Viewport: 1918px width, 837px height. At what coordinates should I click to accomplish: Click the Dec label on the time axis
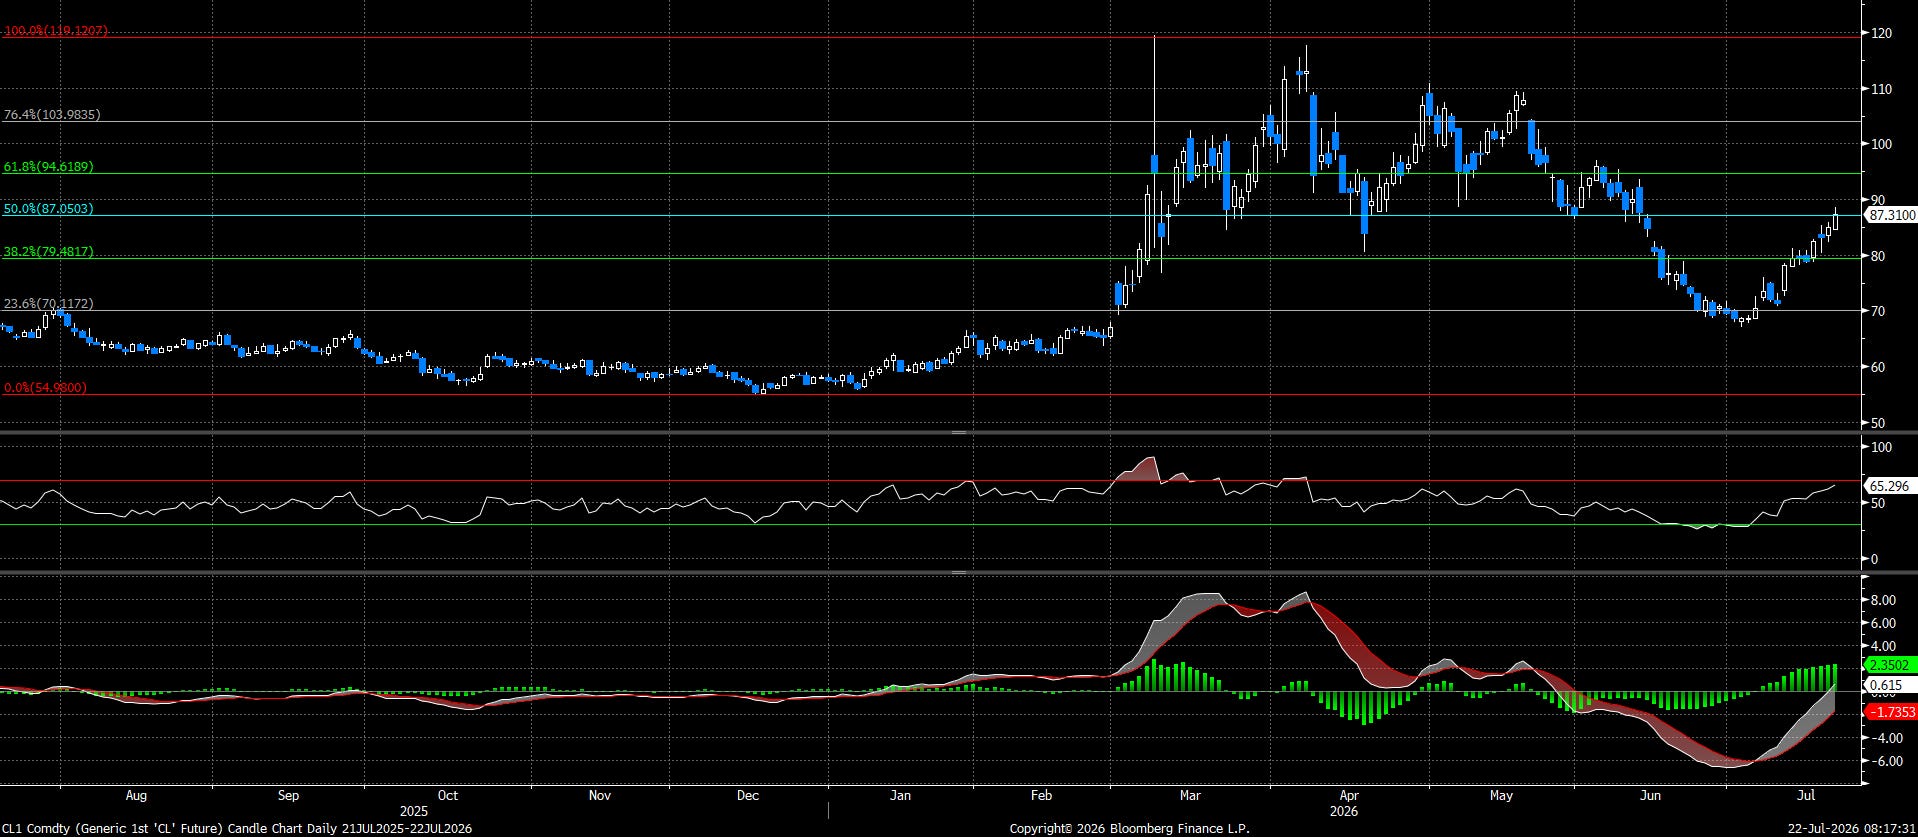(748, 796)
